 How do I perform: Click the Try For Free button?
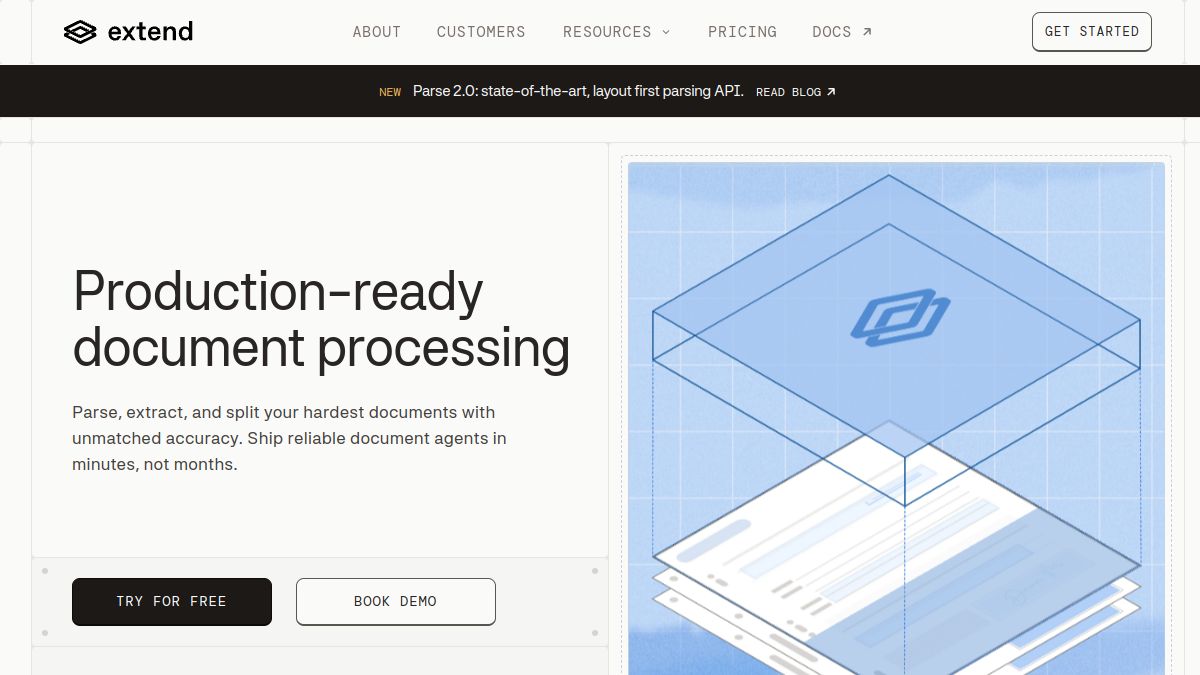point(172,602)
